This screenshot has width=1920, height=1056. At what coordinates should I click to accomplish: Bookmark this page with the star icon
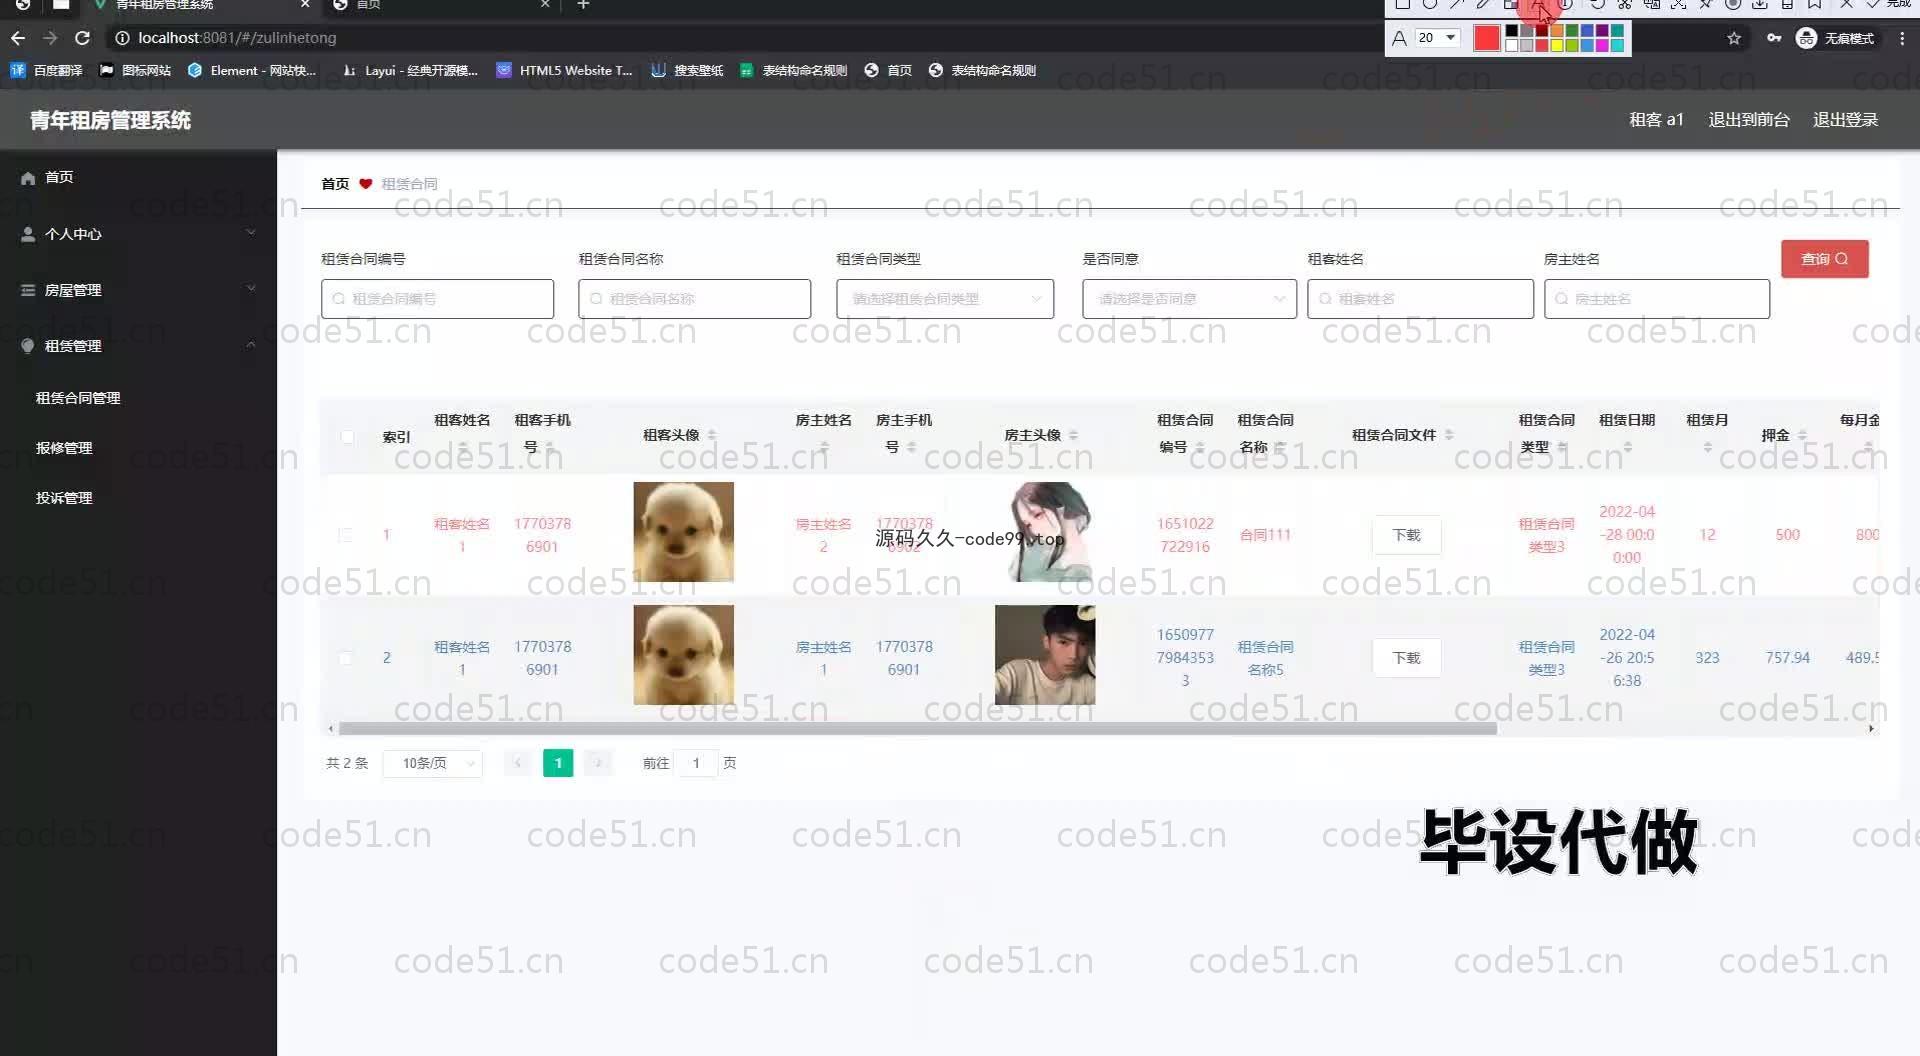1734,38
